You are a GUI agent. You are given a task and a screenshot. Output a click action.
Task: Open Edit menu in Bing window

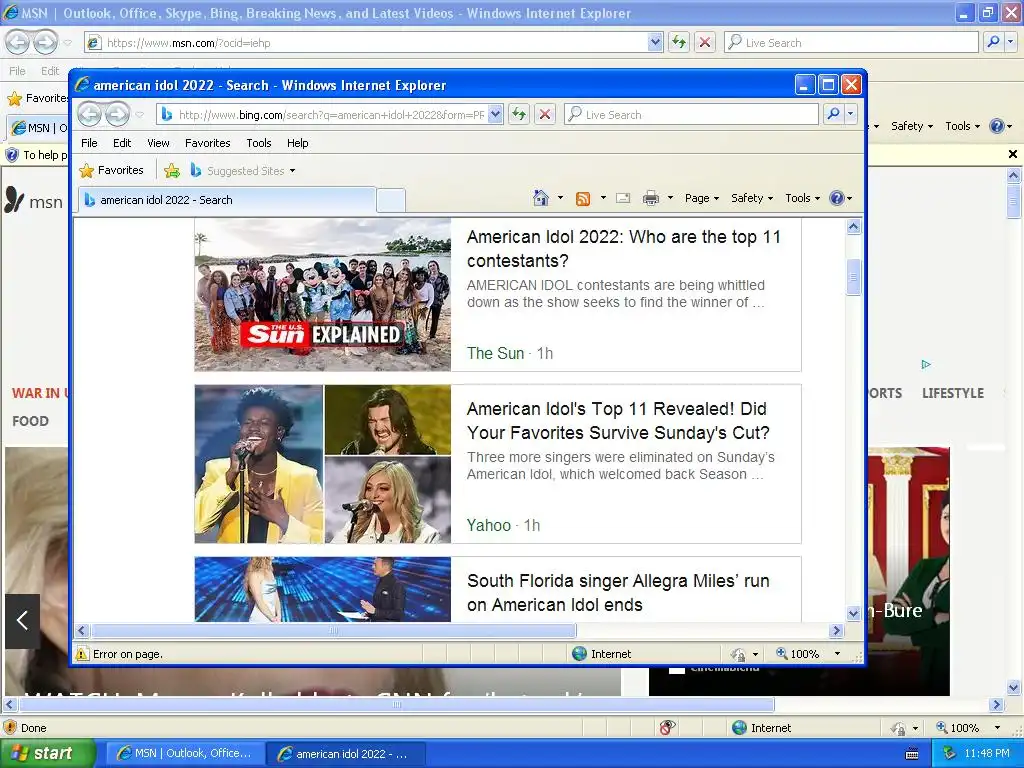pyautogui.click(x=121, y=143)
